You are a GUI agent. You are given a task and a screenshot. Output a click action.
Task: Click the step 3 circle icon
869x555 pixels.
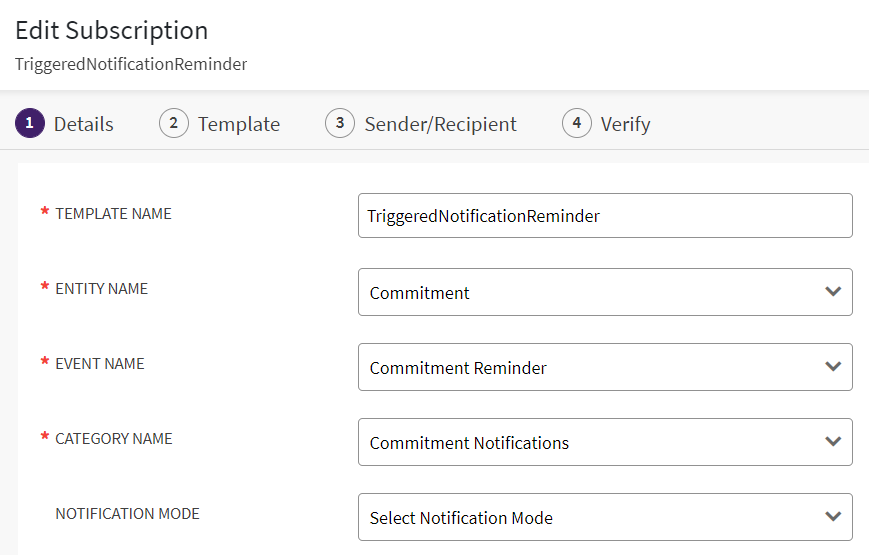(x=340, y=124)
